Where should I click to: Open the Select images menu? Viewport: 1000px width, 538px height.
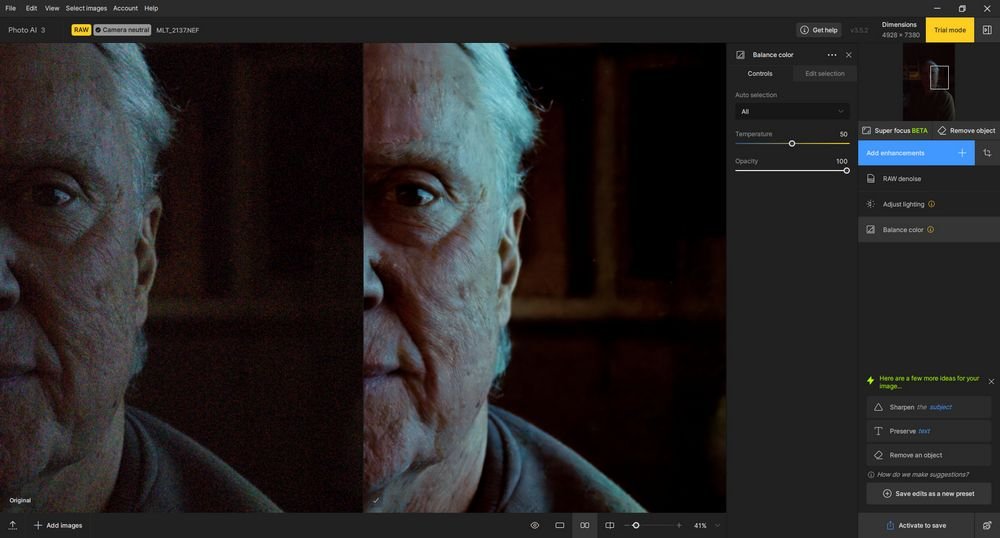coord(86,8)
